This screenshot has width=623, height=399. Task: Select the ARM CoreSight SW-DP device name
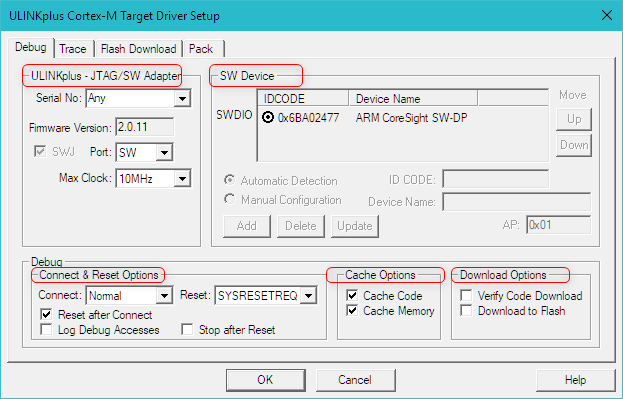[x=411, y=118]
